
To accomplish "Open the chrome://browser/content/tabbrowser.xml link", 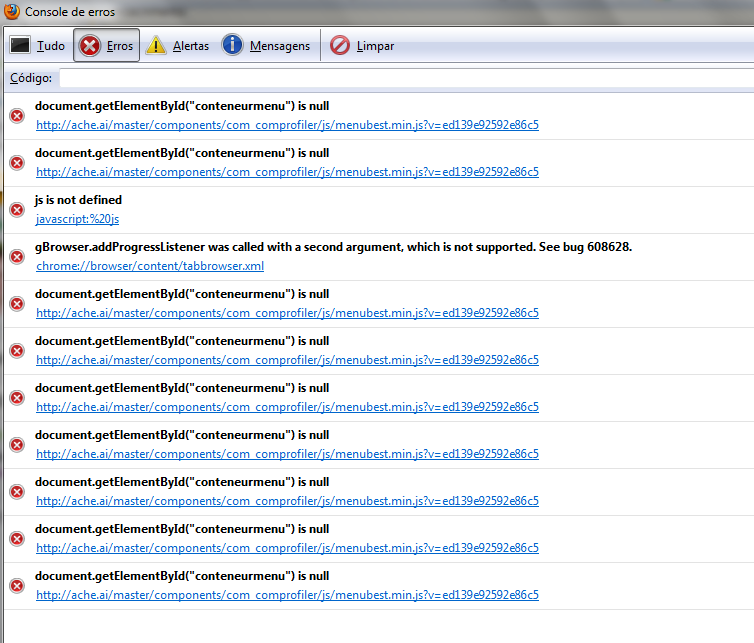I will coord(150,266).
